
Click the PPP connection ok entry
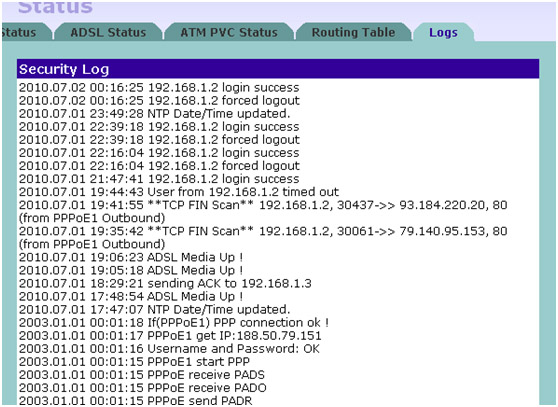click(174, 323)
